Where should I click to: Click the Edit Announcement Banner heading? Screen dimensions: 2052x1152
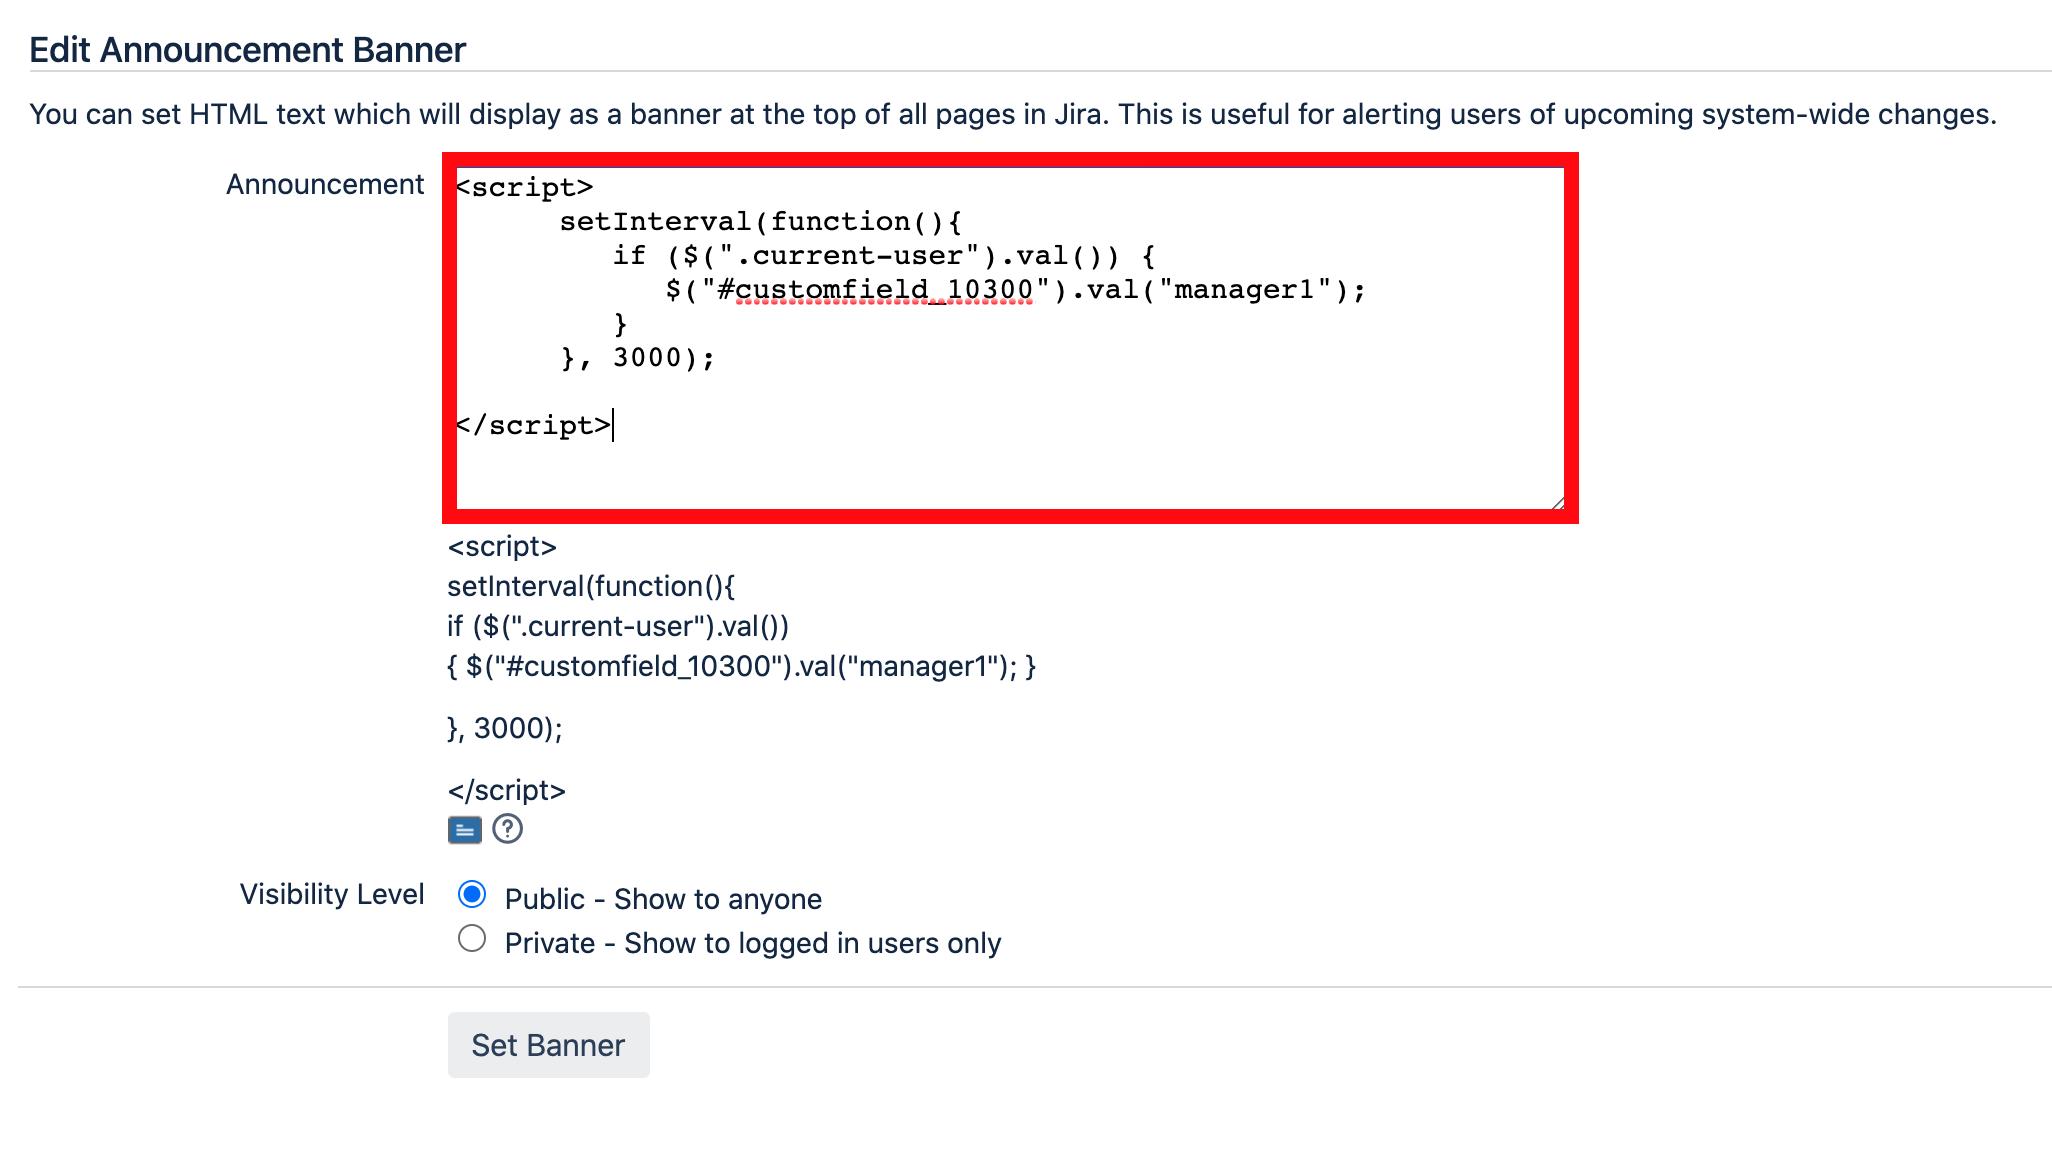coord(247,50)
